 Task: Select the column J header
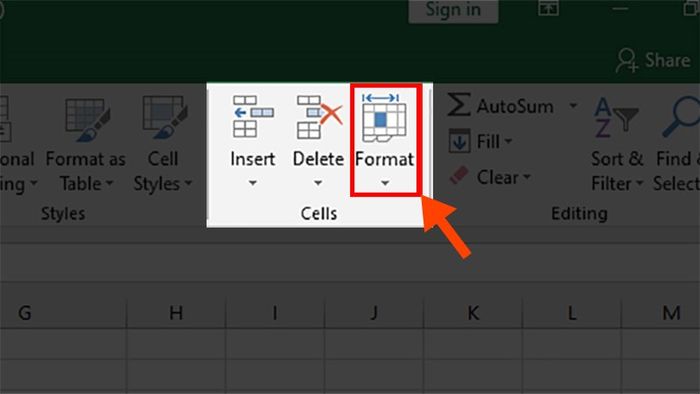374,313
